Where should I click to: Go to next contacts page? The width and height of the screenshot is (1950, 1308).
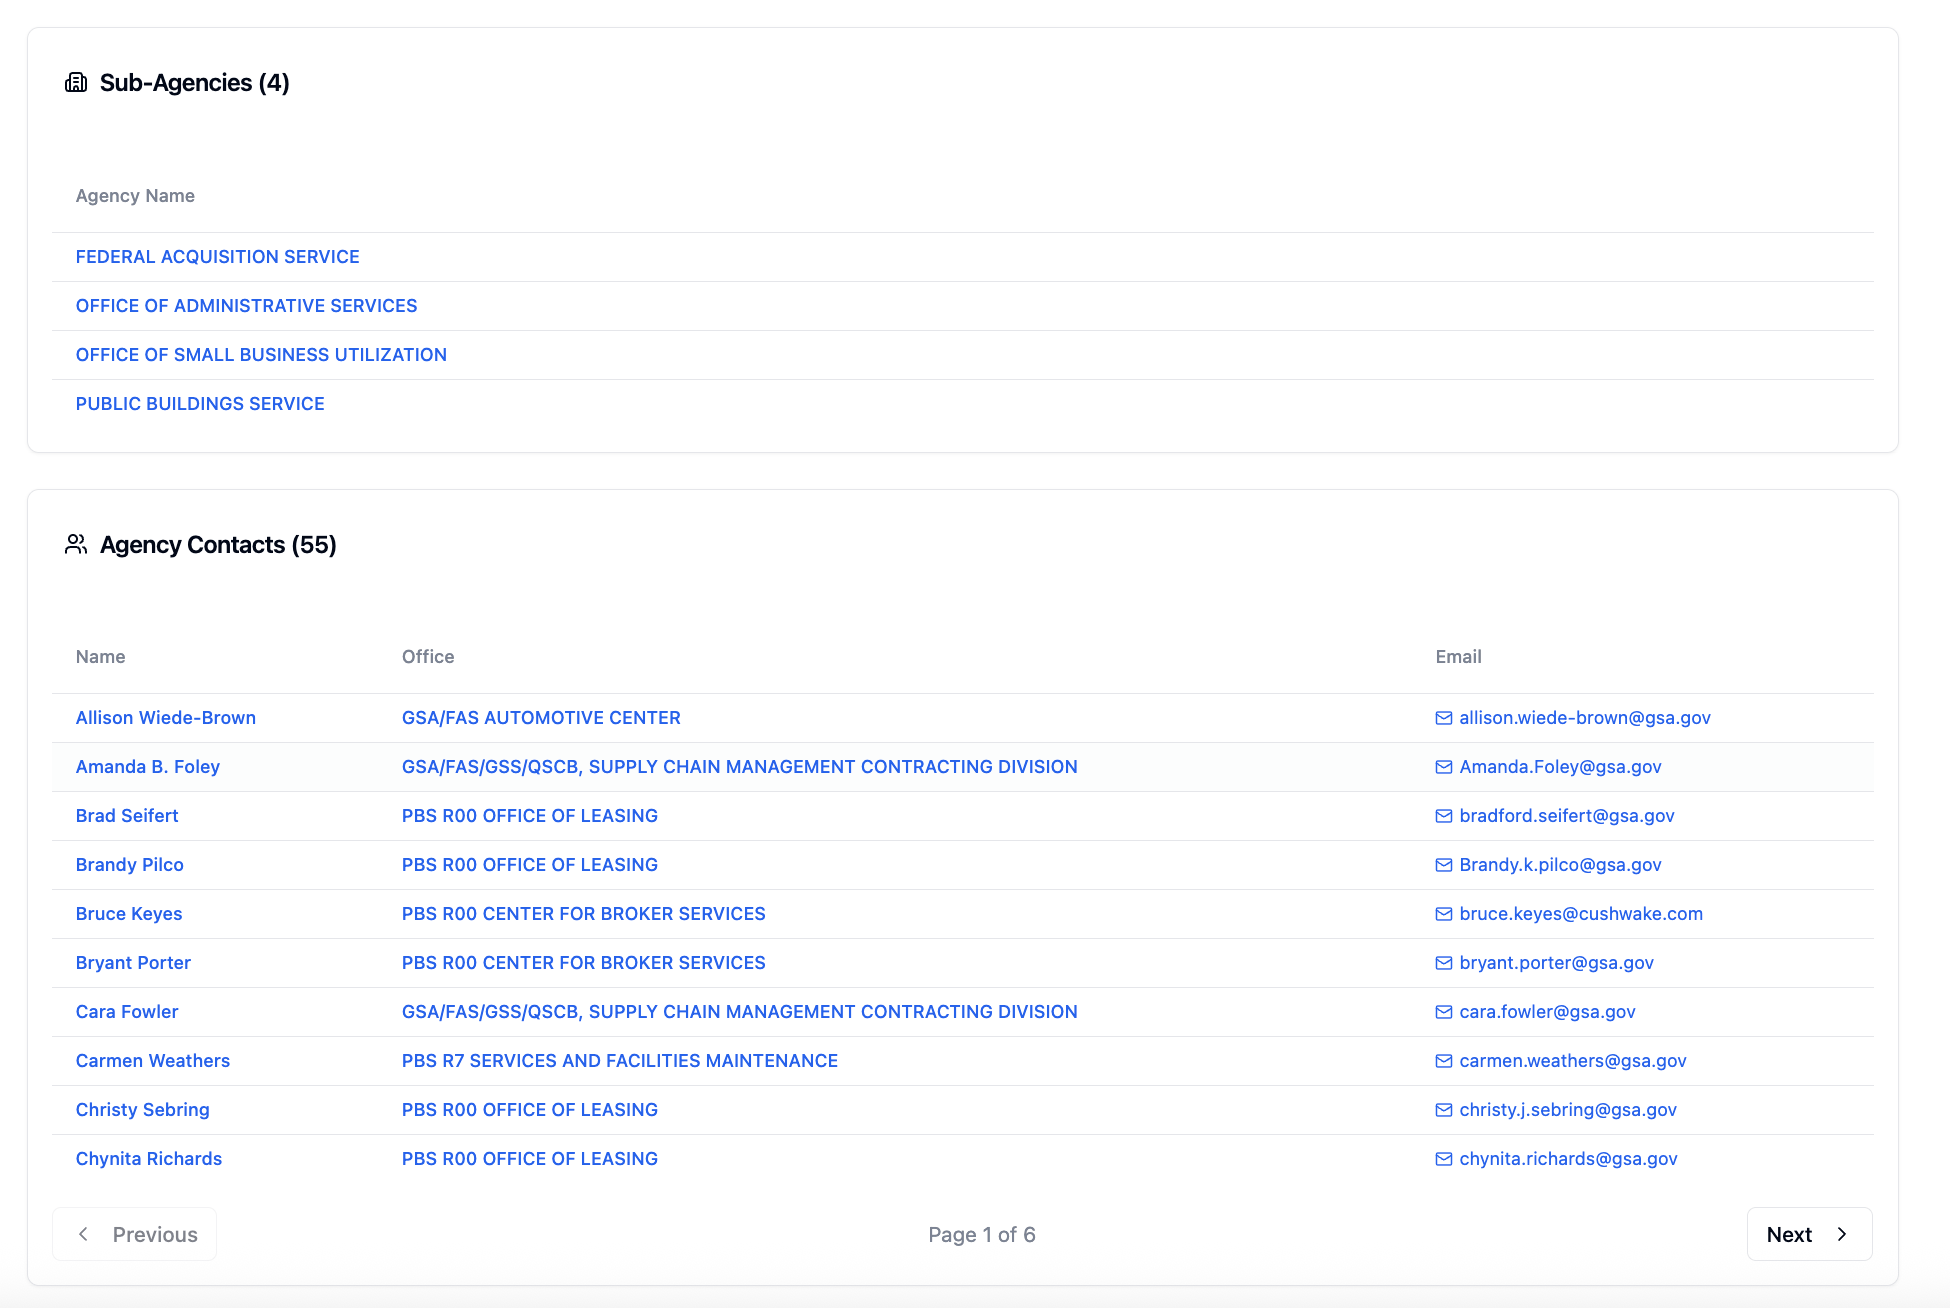click(1808, 1234)
